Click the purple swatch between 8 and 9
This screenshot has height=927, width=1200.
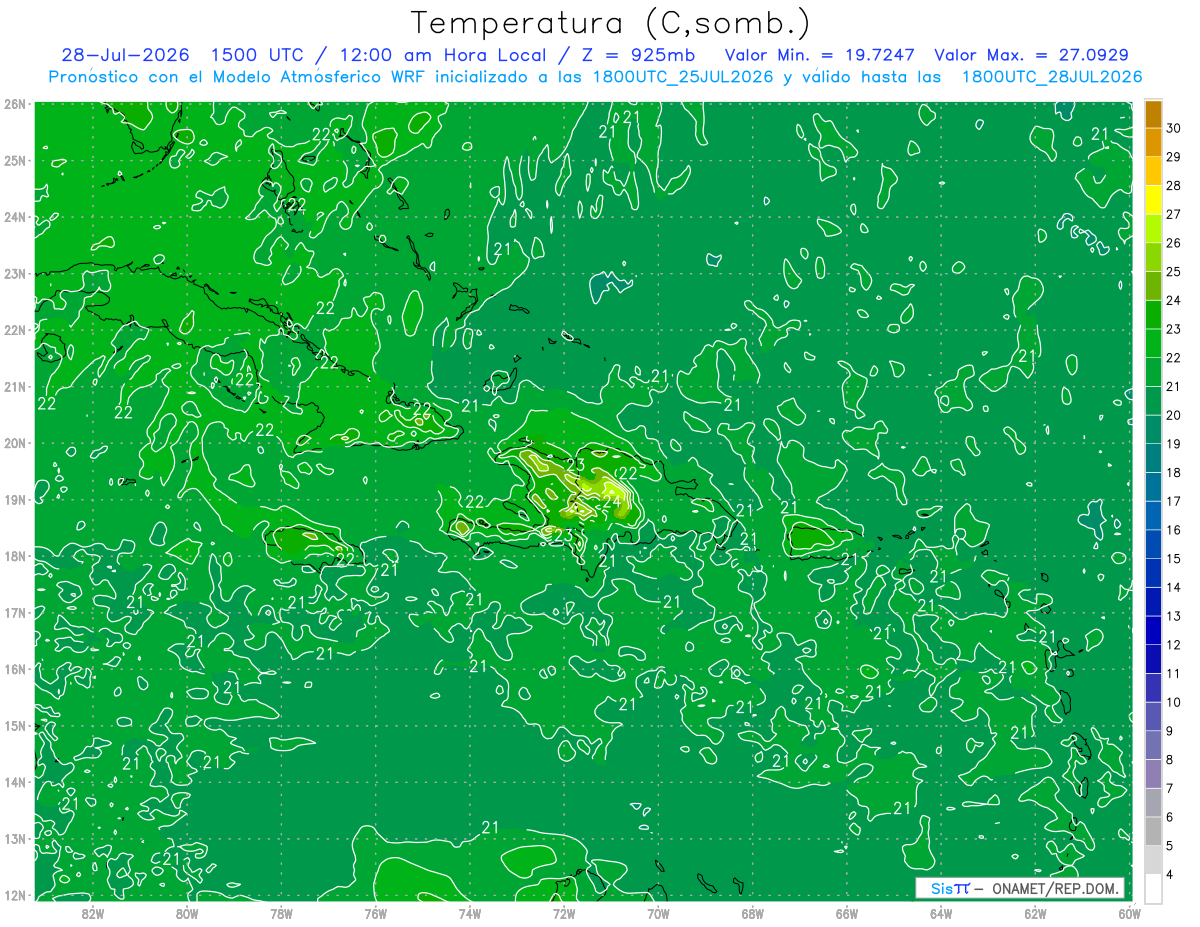coord(1153,745)
